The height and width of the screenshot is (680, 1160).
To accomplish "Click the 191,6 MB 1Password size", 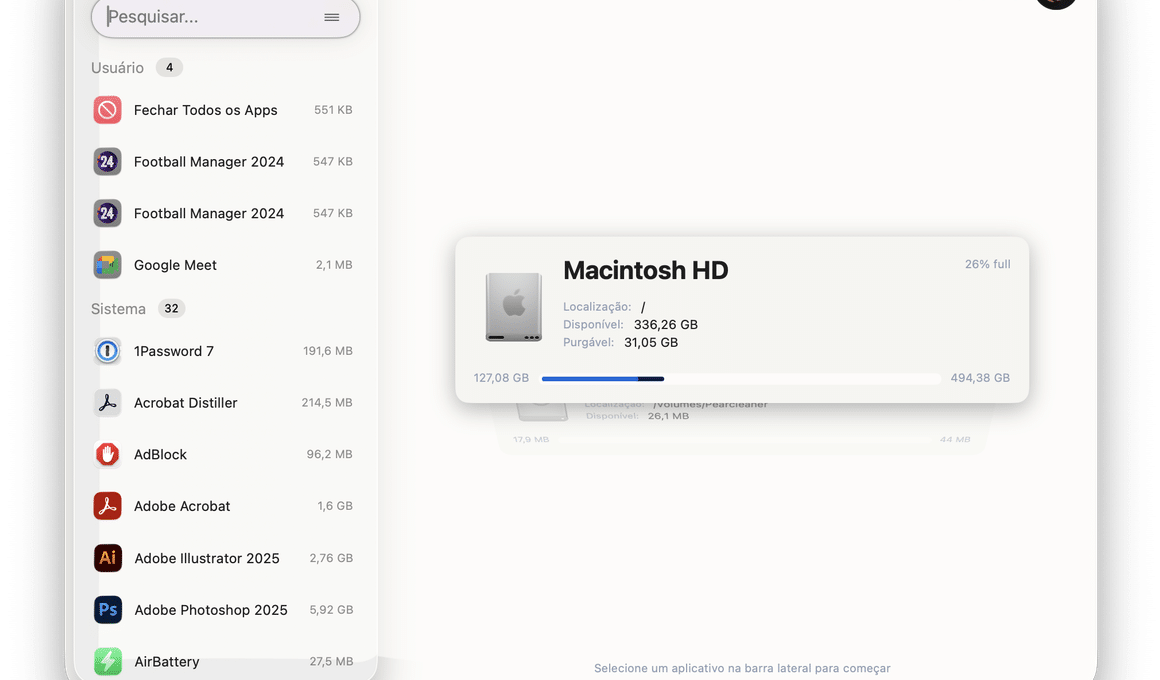I will [328, 351].
